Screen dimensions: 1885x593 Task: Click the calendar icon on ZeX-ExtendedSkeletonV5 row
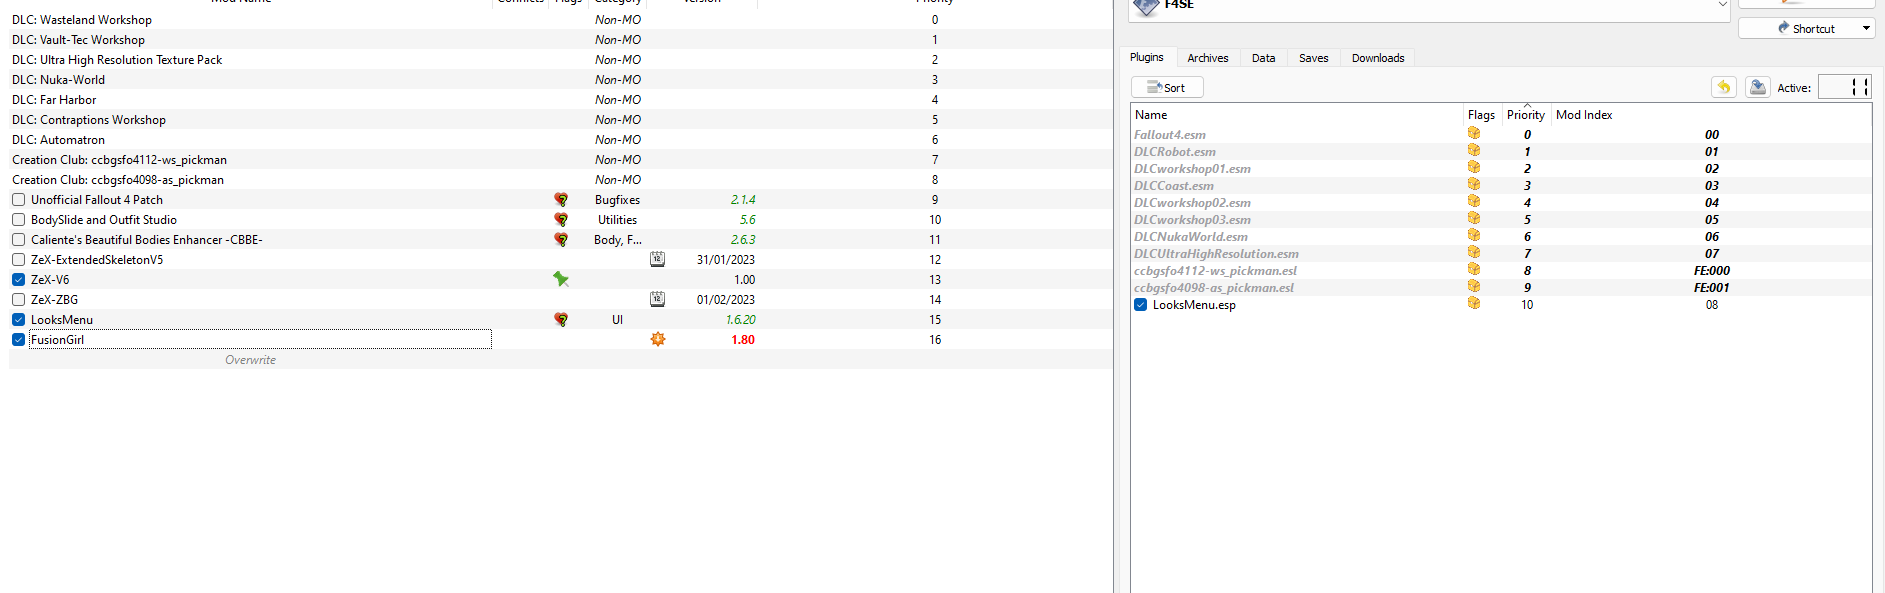click(657, 259)
